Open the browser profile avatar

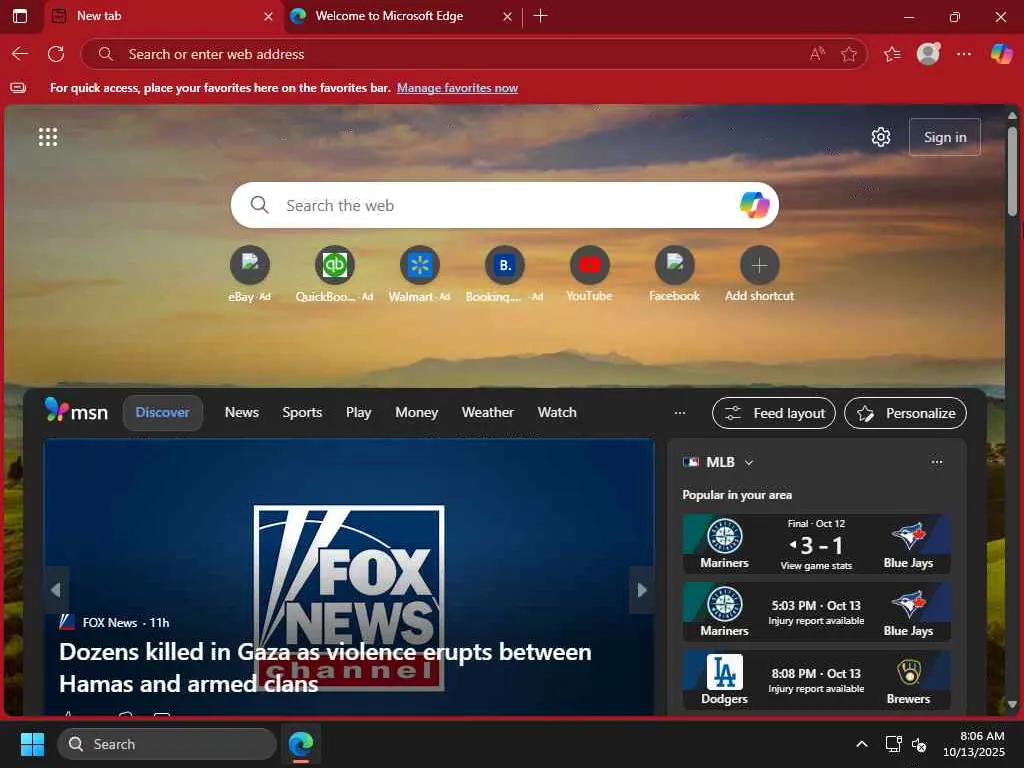coord(928,54)
